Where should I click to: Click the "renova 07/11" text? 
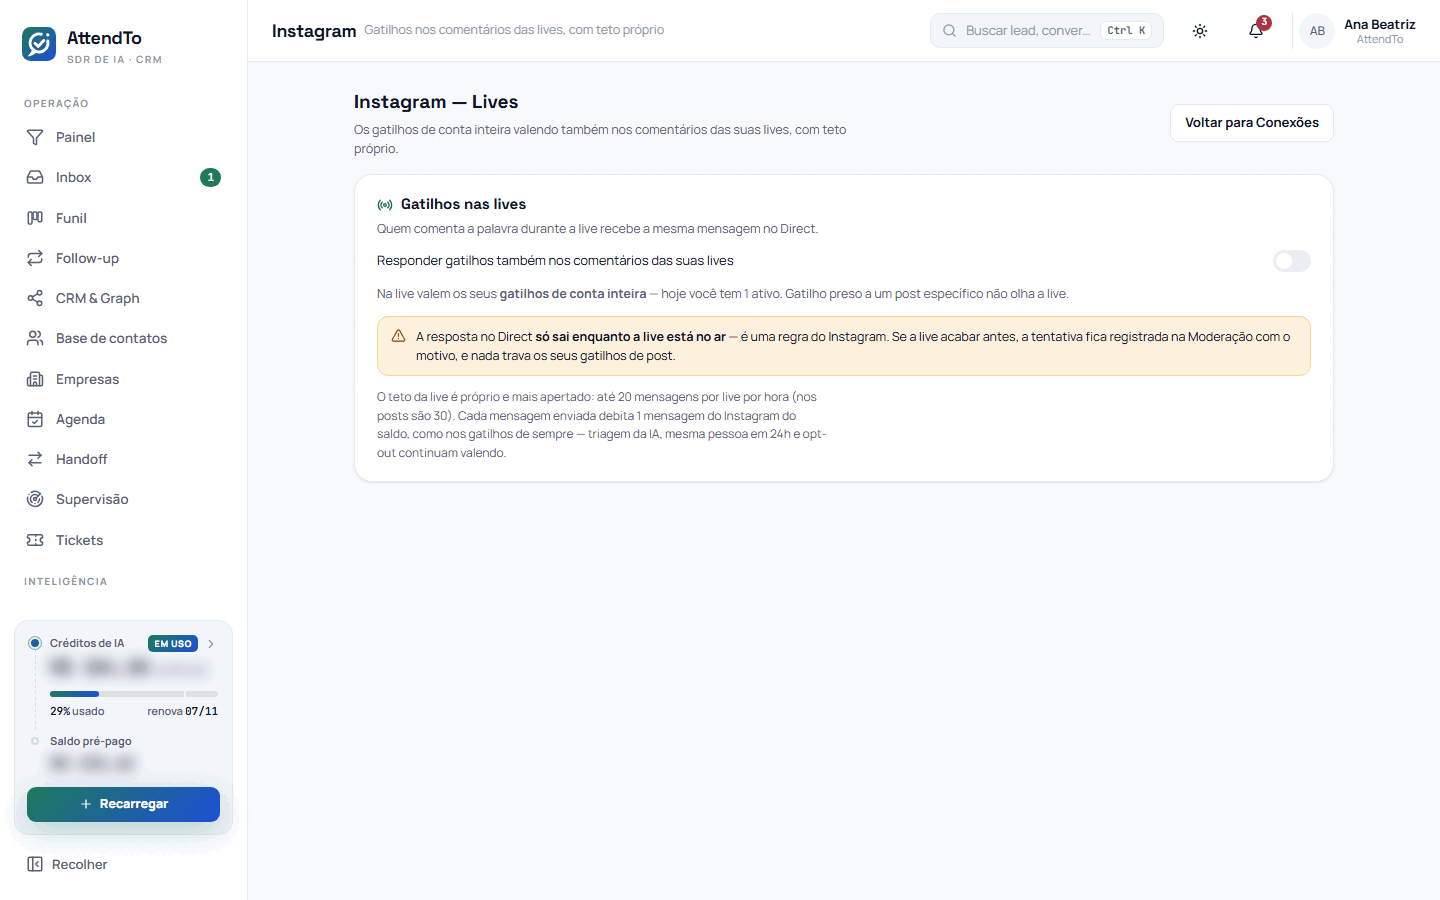[182, 711]
